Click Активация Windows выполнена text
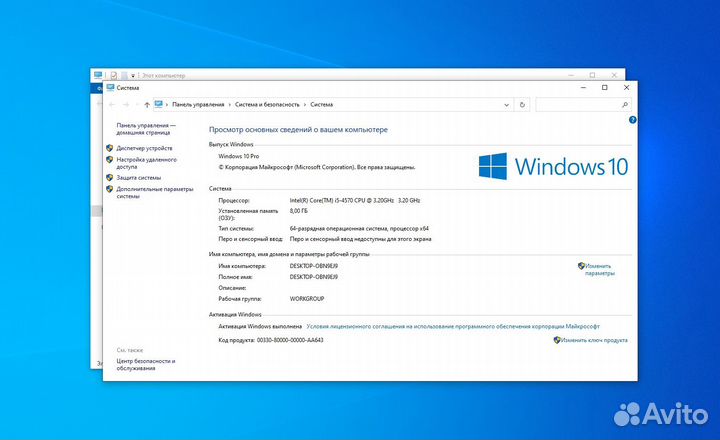720x440 pixels. (x=260, y=326)
